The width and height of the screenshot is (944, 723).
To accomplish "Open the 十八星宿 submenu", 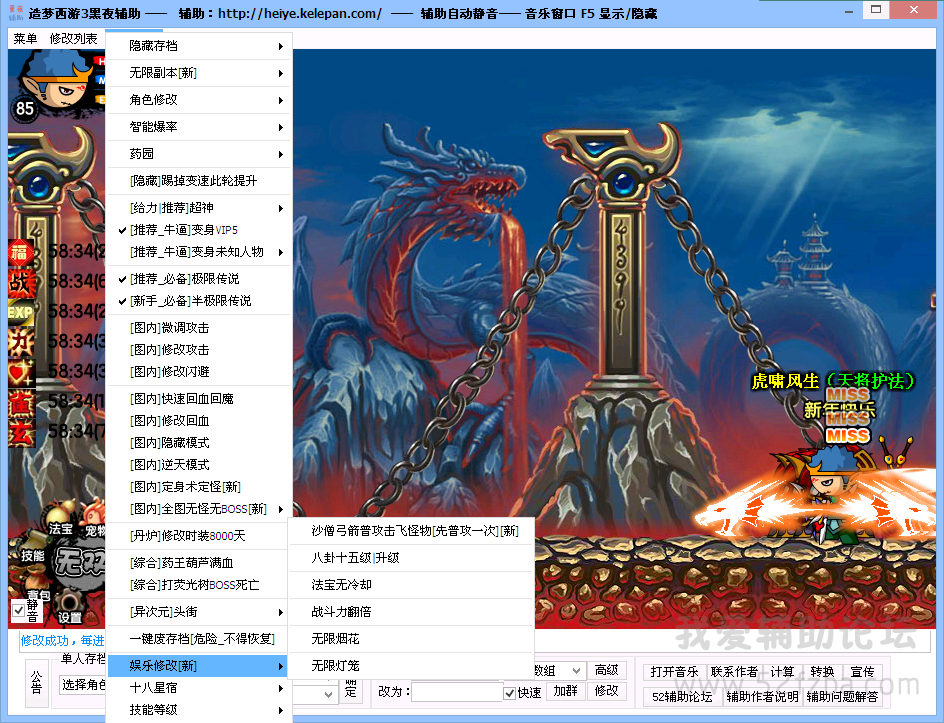I will (199, 687).
